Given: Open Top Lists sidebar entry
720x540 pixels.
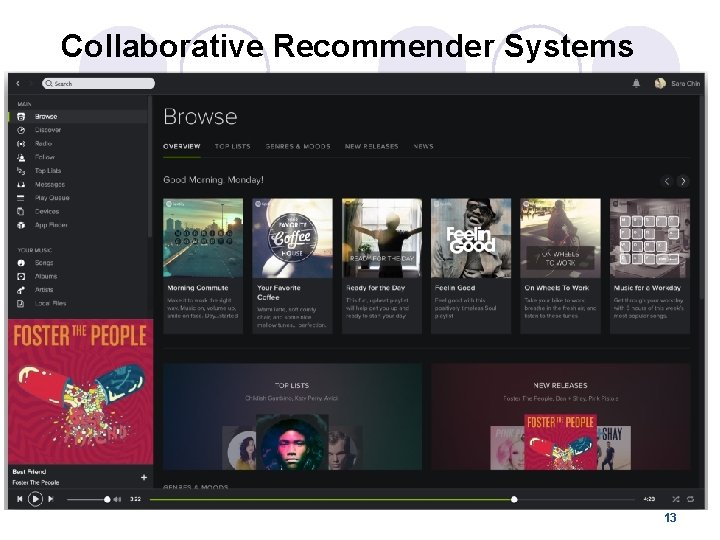Looking at the screenshot, I should pos(48,171).
